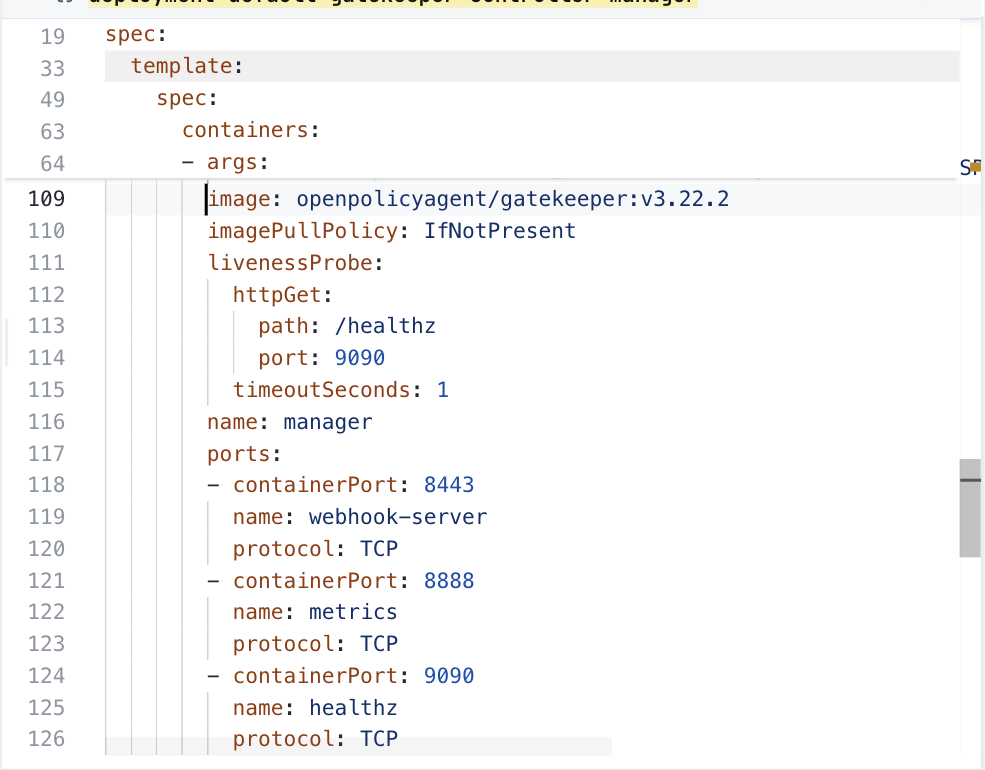Click the 'IfNotPresent' pull policy value

point(499,231)
